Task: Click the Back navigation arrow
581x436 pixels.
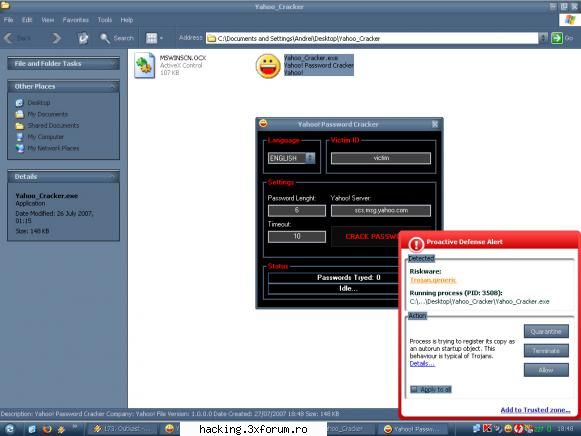Action: point(9,38)
